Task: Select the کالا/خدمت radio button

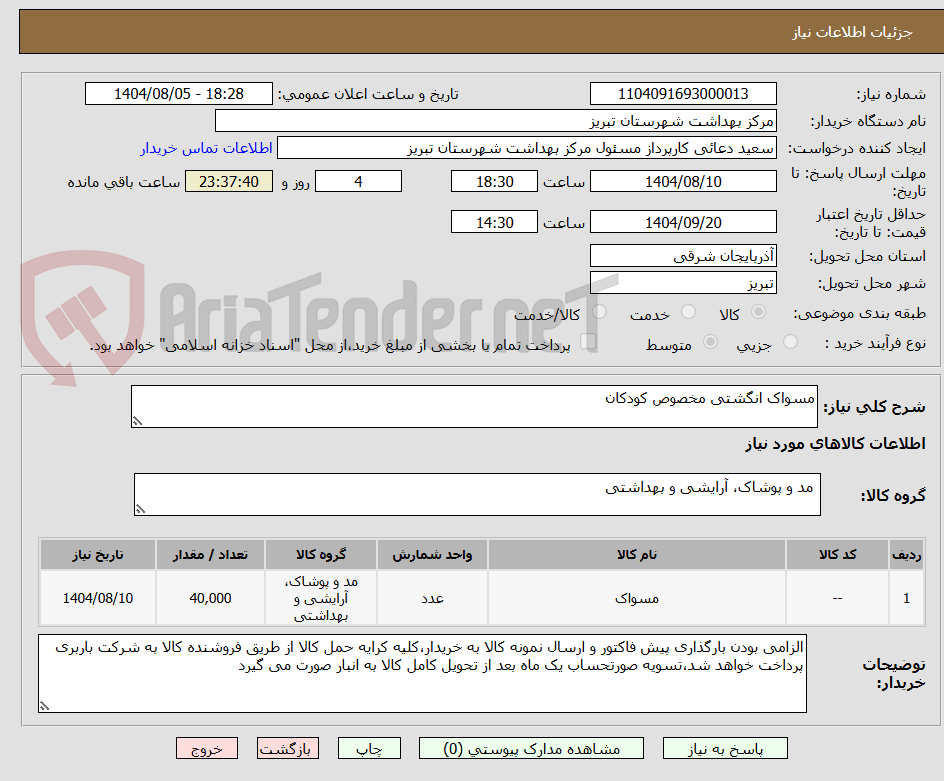Action: (599, 311)
